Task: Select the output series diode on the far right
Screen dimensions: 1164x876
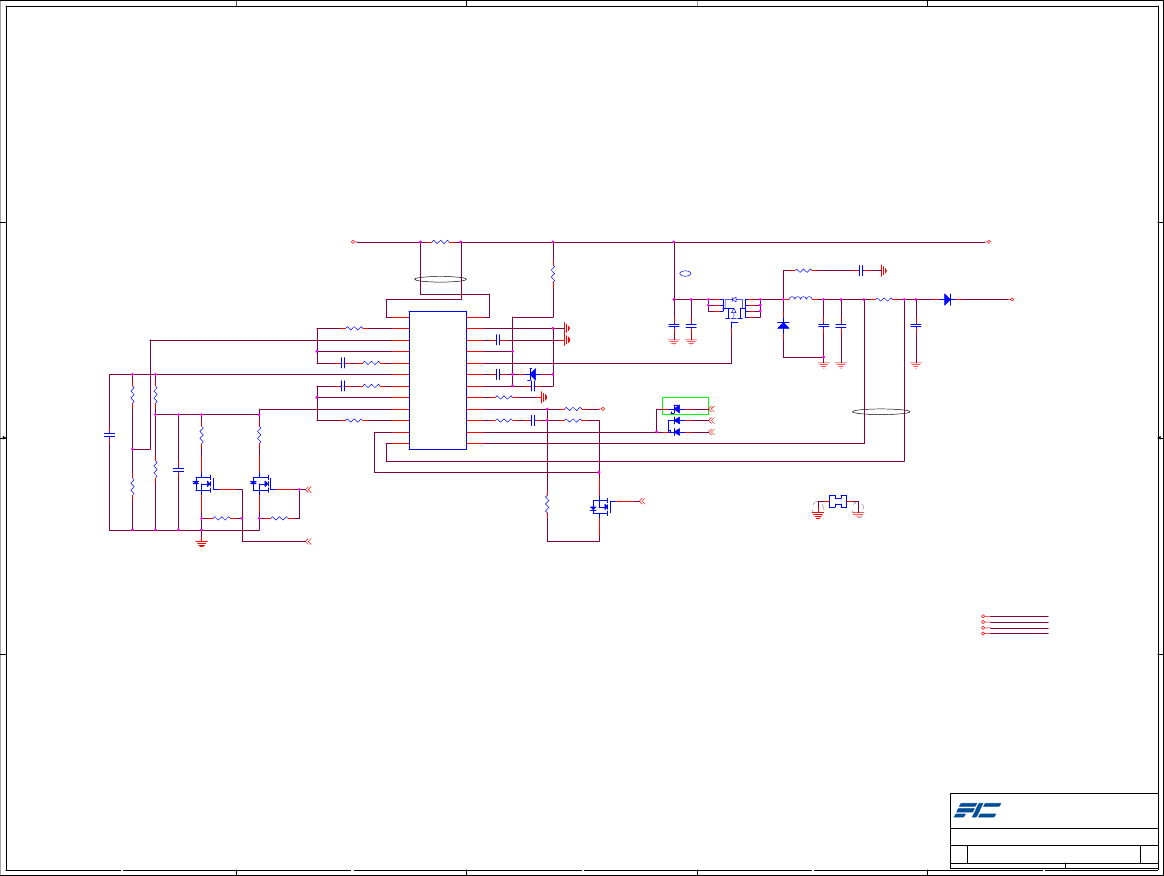Action: pyautogui.click(x=947, y=299)
